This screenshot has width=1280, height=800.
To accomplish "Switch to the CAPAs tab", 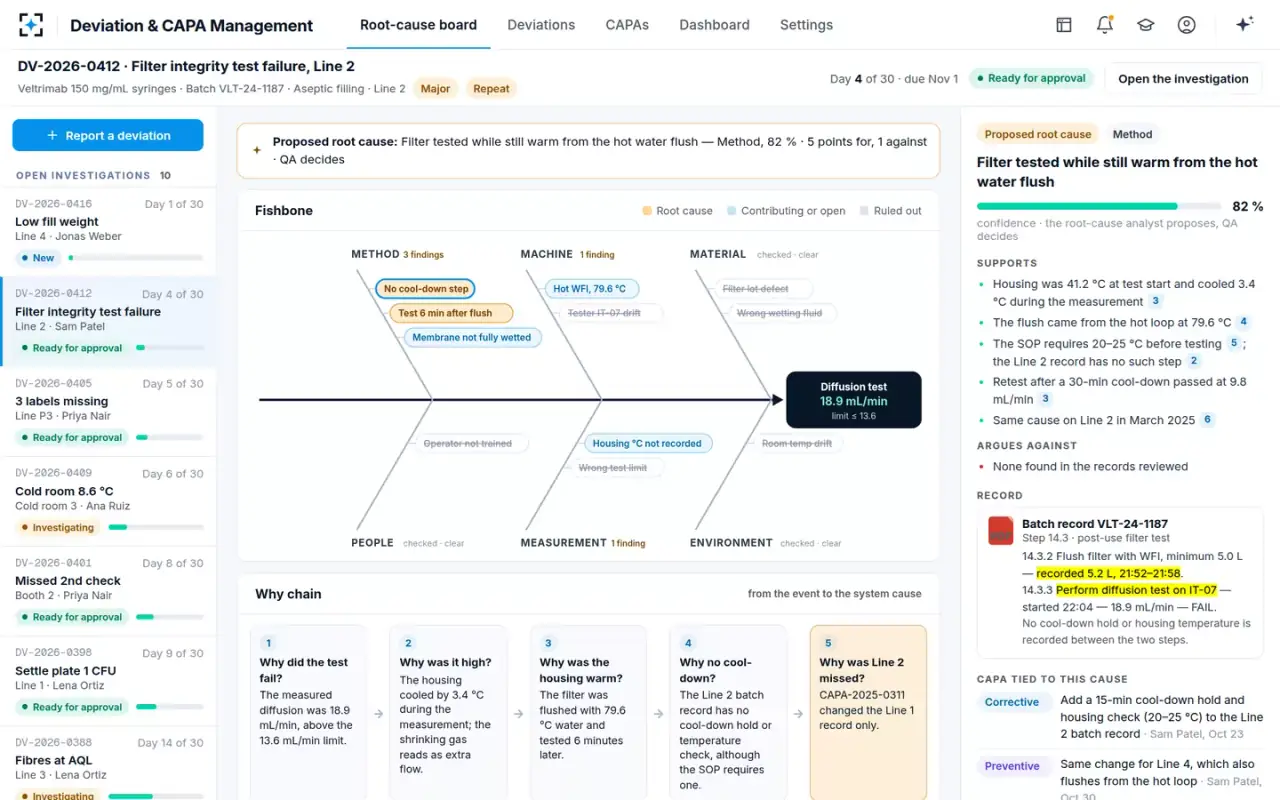I will point(627,25).
